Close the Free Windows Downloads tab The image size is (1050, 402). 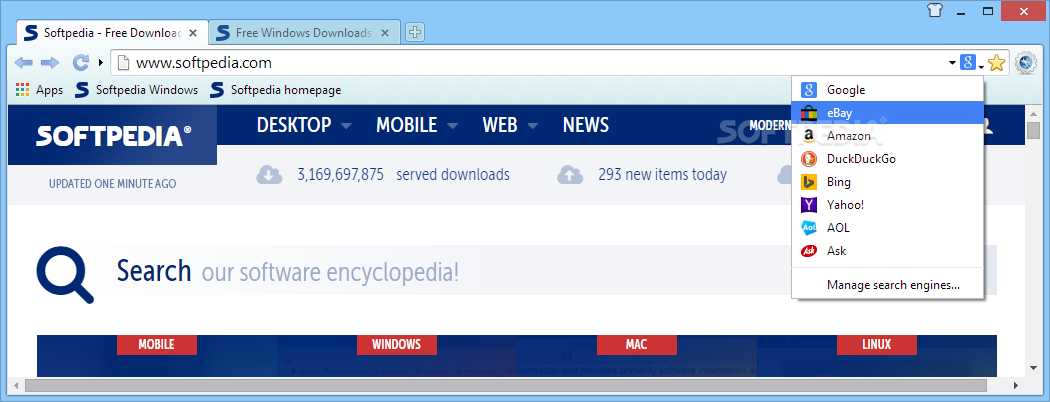click(384, 32)
